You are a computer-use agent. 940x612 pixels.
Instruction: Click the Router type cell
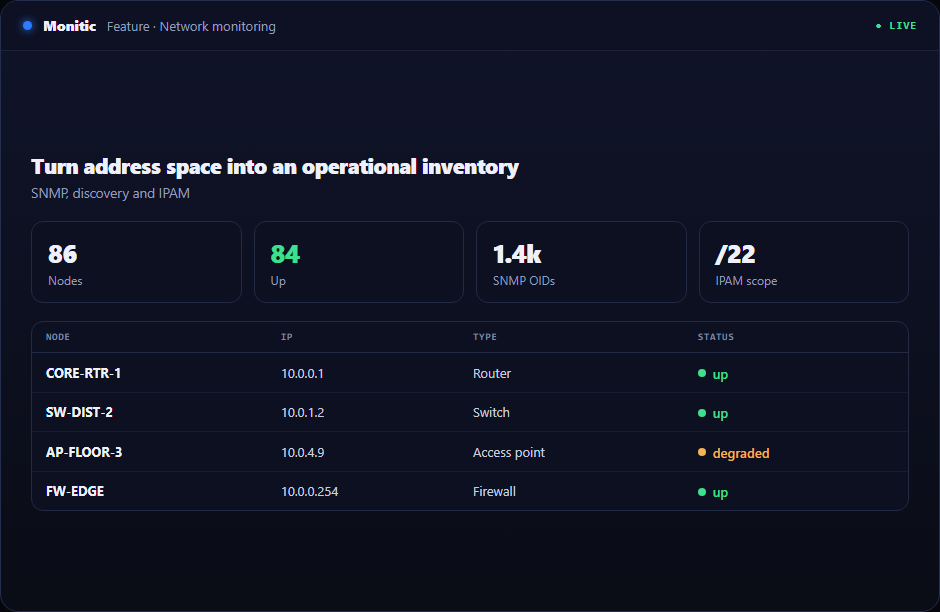point(492,373)
